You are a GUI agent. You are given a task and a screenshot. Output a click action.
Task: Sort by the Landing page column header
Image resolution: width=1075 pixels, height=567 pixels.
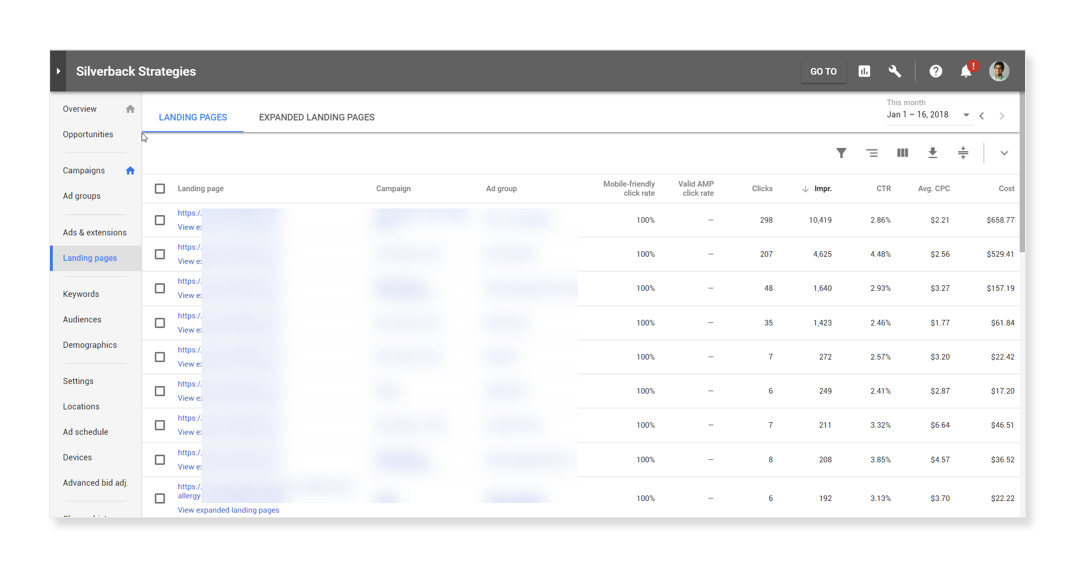[200, 189]
